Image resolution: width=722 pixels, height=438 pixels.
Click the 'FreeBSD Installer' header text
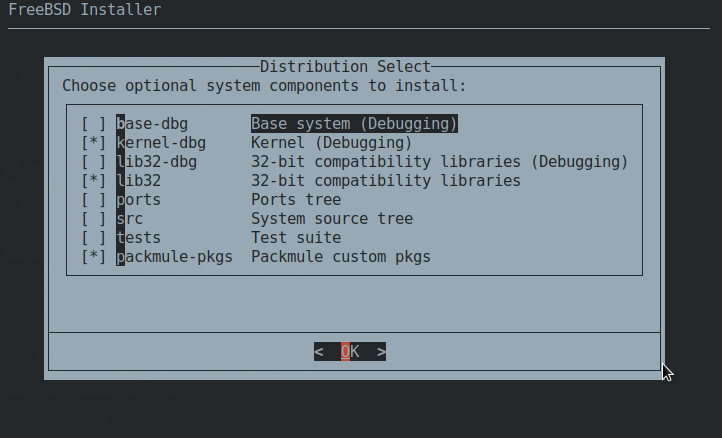85,9
